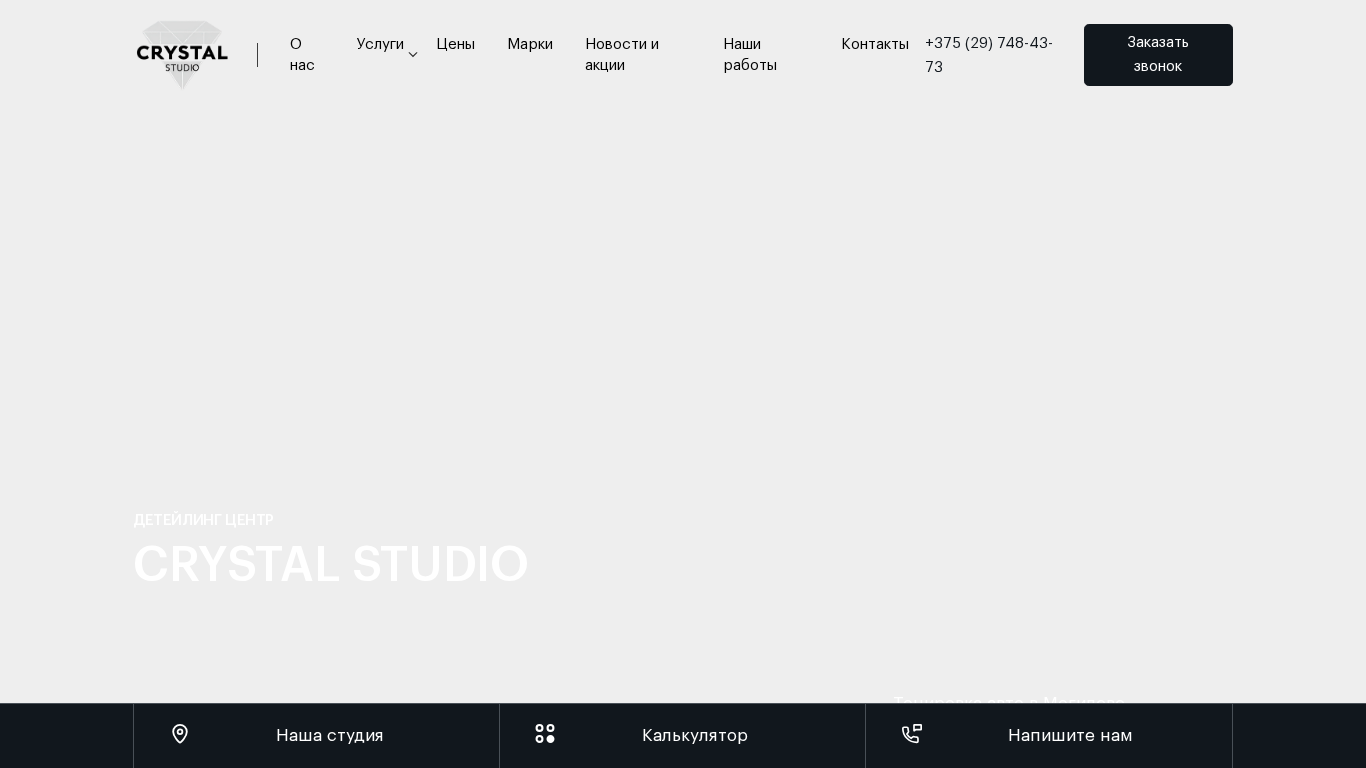
Task: Navigate to Контакты
Action: (875, 44)
